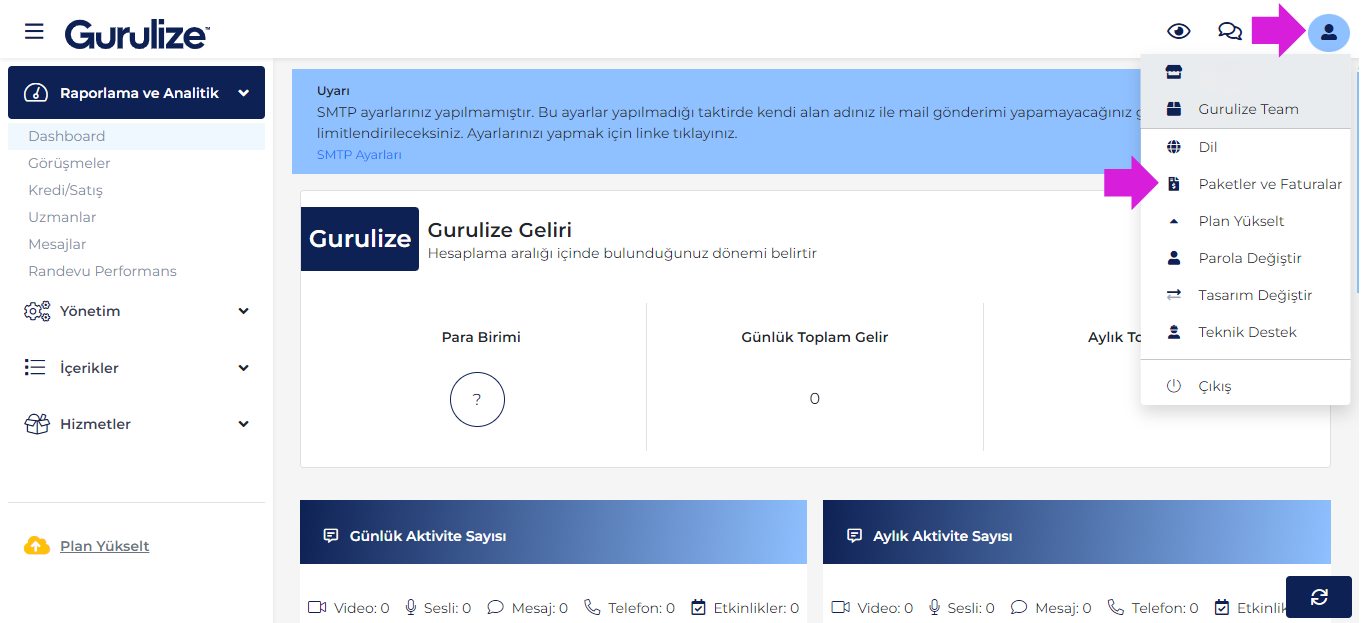
Task: Click the user profile avatar icon
Action: point(1328,32)
